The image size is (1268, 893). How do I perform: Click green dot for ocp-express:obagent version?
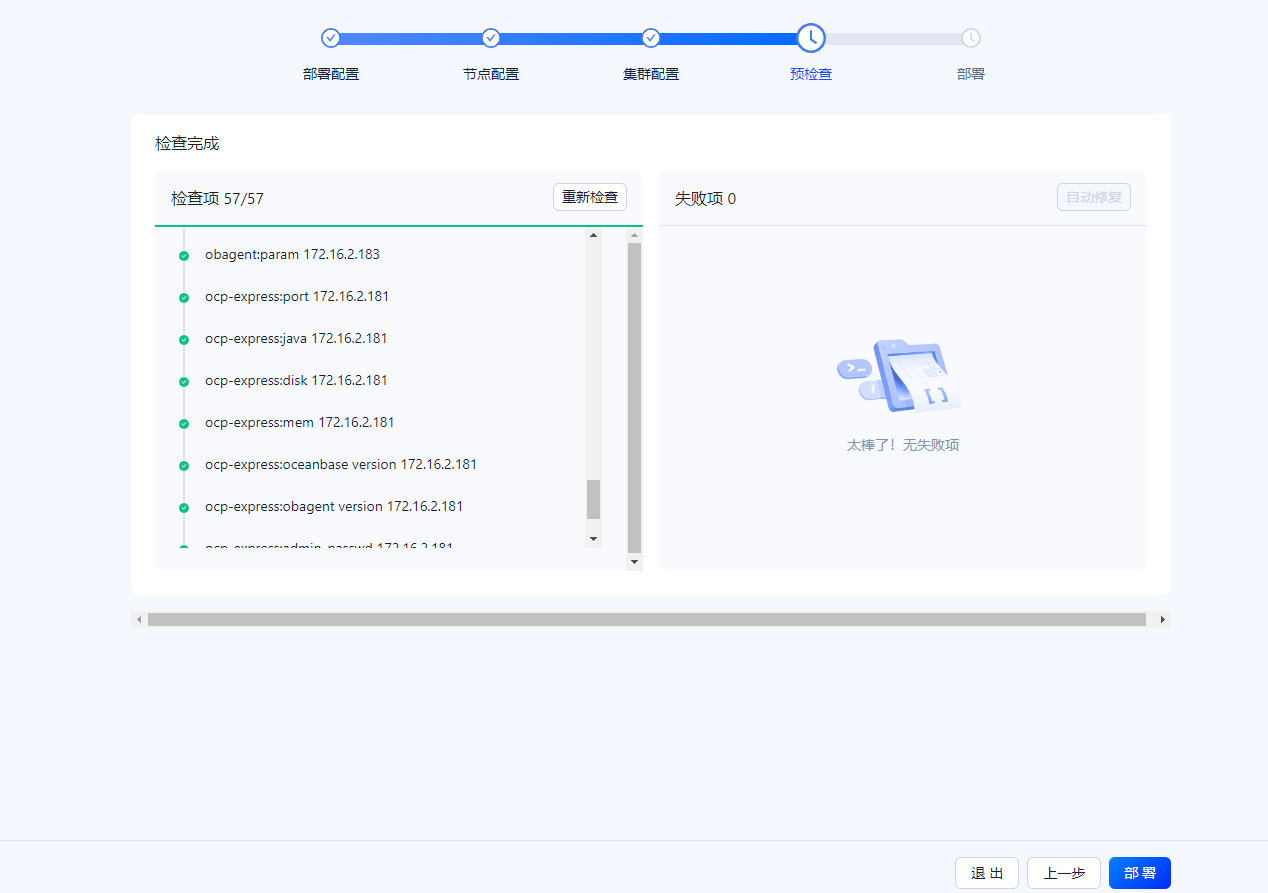[x=184, y=508]
